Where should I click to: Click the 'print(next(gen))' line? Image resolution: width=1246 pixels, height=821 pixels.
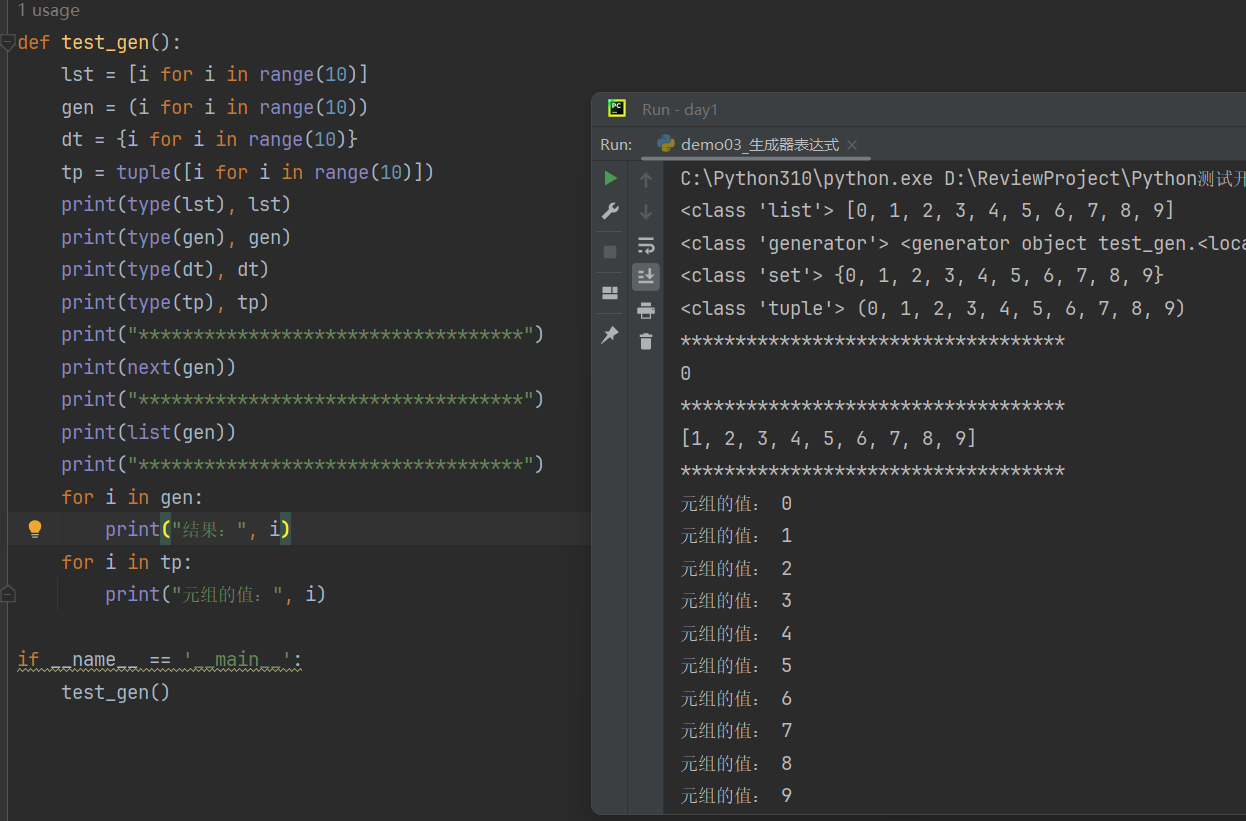click(x=149, y=368)
